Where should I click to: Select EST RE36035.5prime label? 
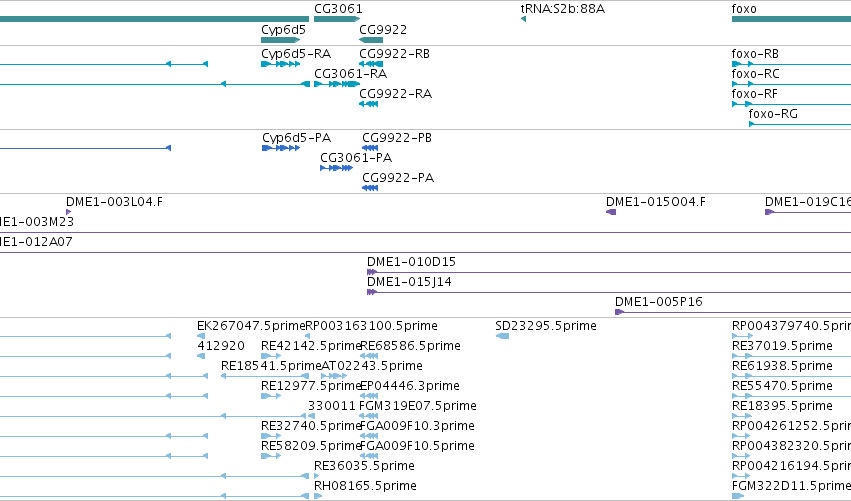point(364,466)
